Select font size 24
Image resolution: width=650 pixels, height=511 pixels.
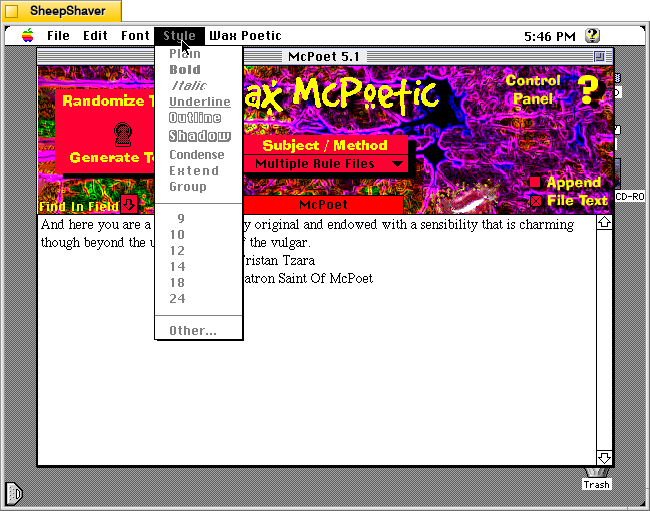[x=199, y=299]
